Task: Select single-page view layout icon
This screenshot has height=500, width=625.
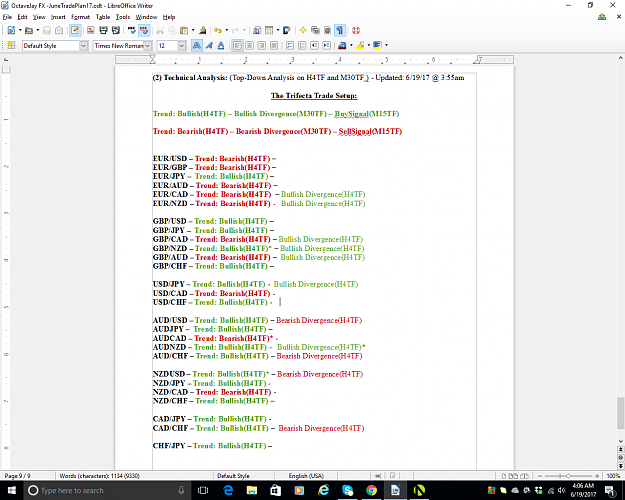Action: click(504, 476)
